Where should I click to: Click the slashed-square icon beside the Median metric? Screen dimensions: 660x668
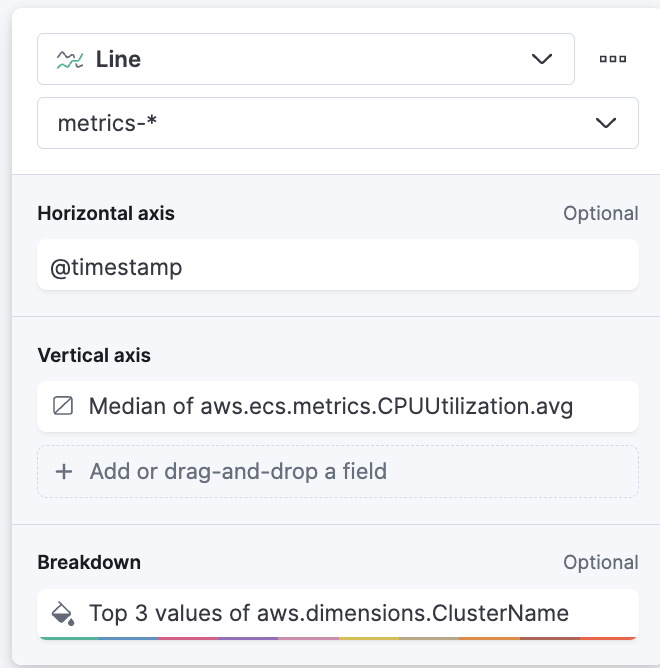click(x=63, y=407)
